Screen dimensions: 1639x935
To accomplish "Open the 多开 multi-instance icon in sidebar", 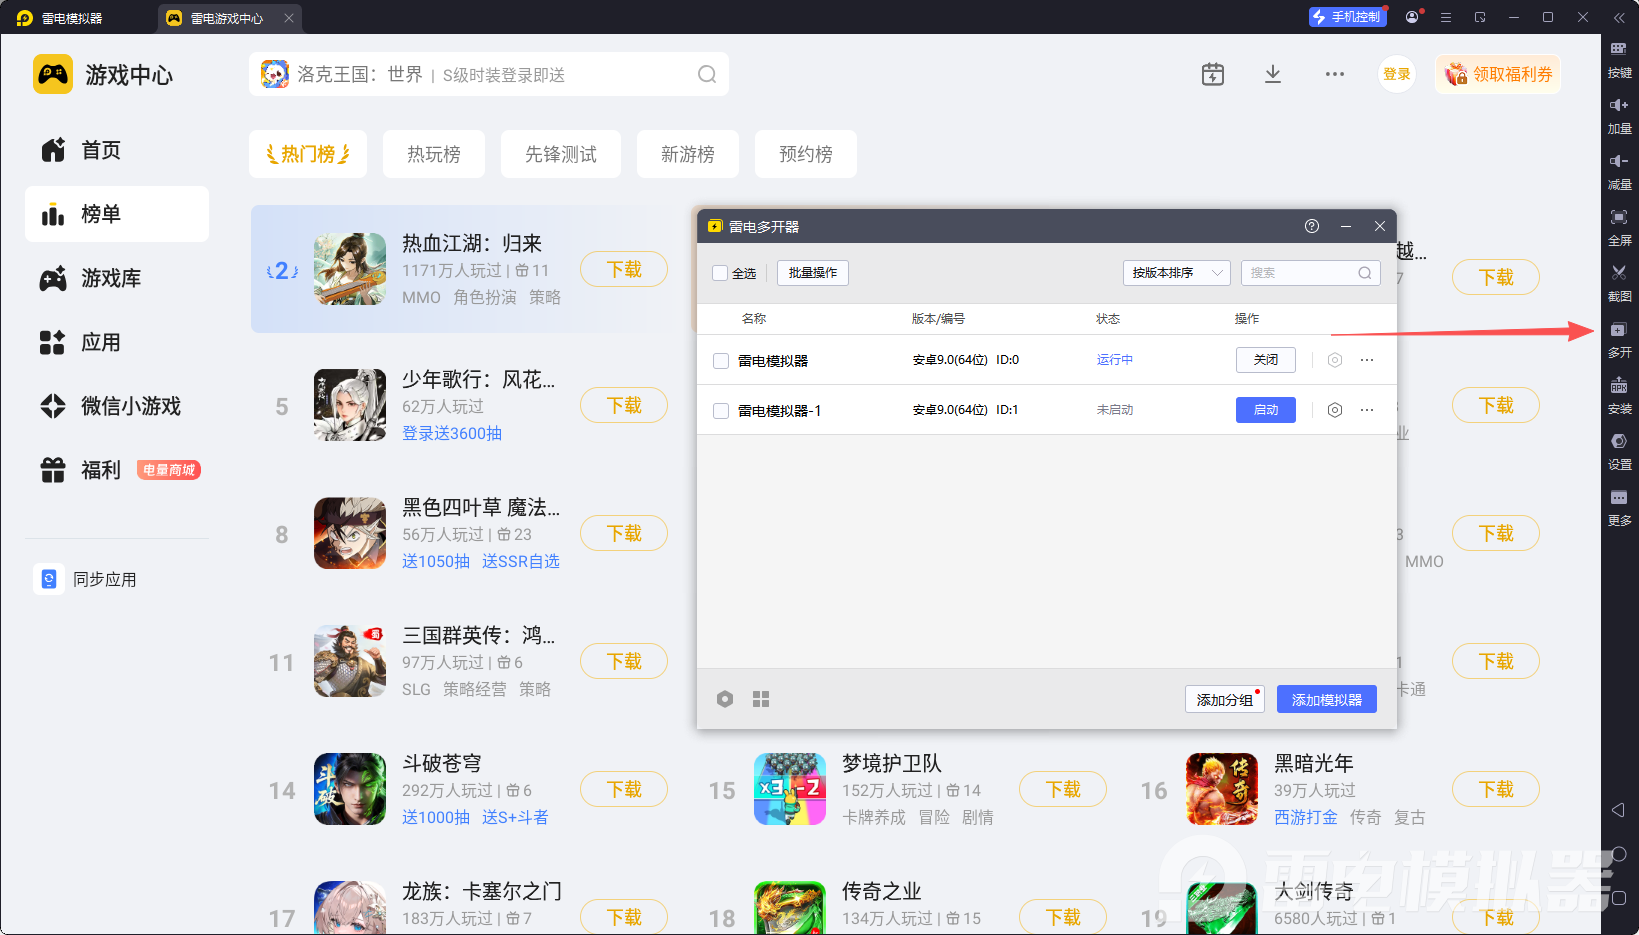I will pyautogui.click(x=1619, y=338).
